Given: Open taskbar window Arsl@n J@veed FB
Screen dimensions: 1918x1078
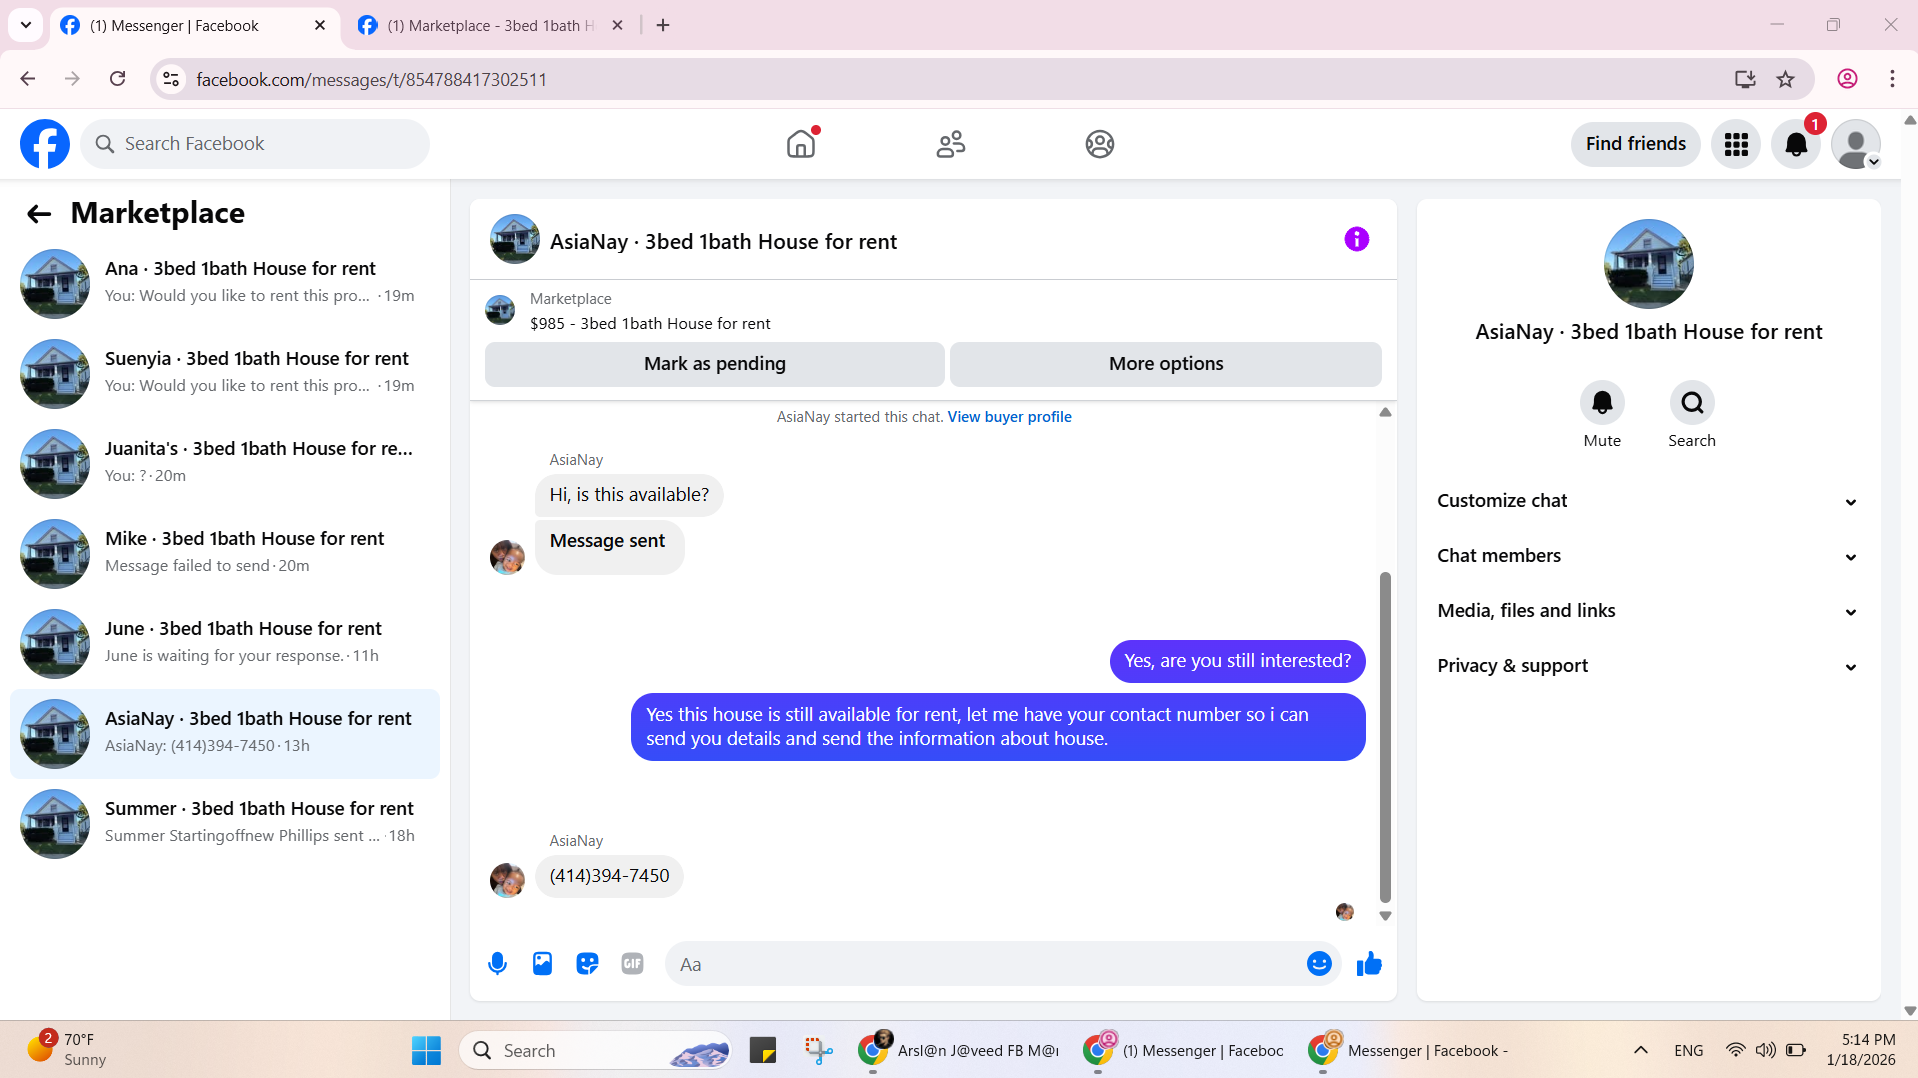Looking at the screenshot, I should [x=957, y=1051].
